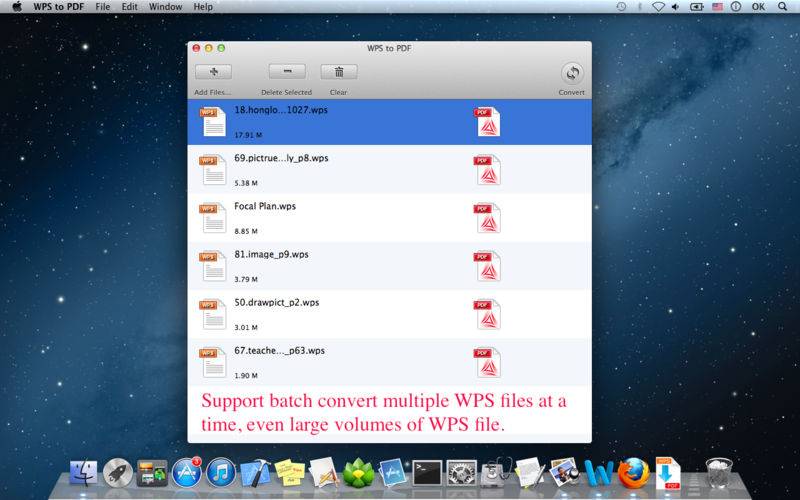The image size is (800, 500).
Task: Open iTunes from the dock
Action: pos(220,473)
